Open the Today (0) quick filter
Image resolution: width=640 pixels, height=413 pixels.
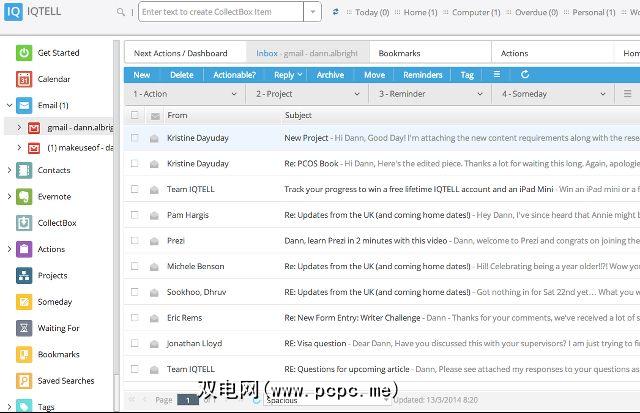click(372, 12)
